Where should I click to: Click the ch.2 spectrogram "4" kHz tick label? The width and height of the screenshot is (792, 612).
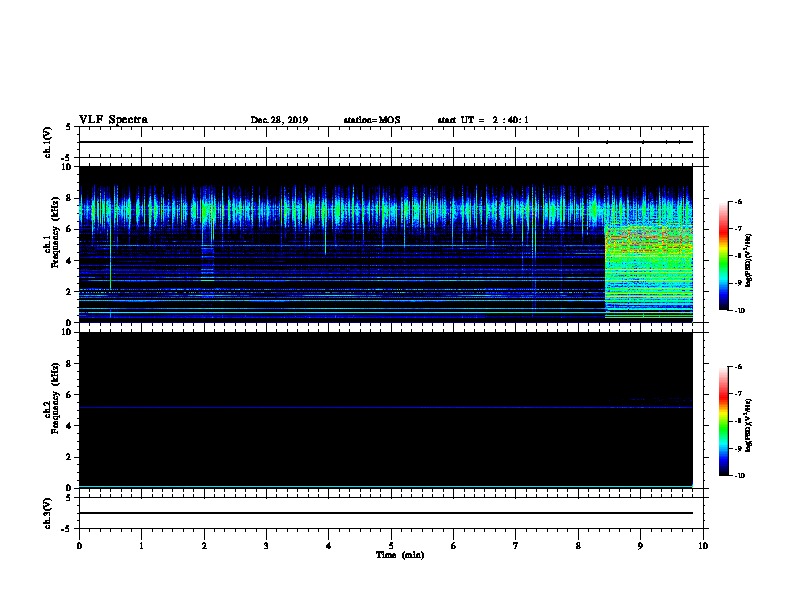coord(70,426)
